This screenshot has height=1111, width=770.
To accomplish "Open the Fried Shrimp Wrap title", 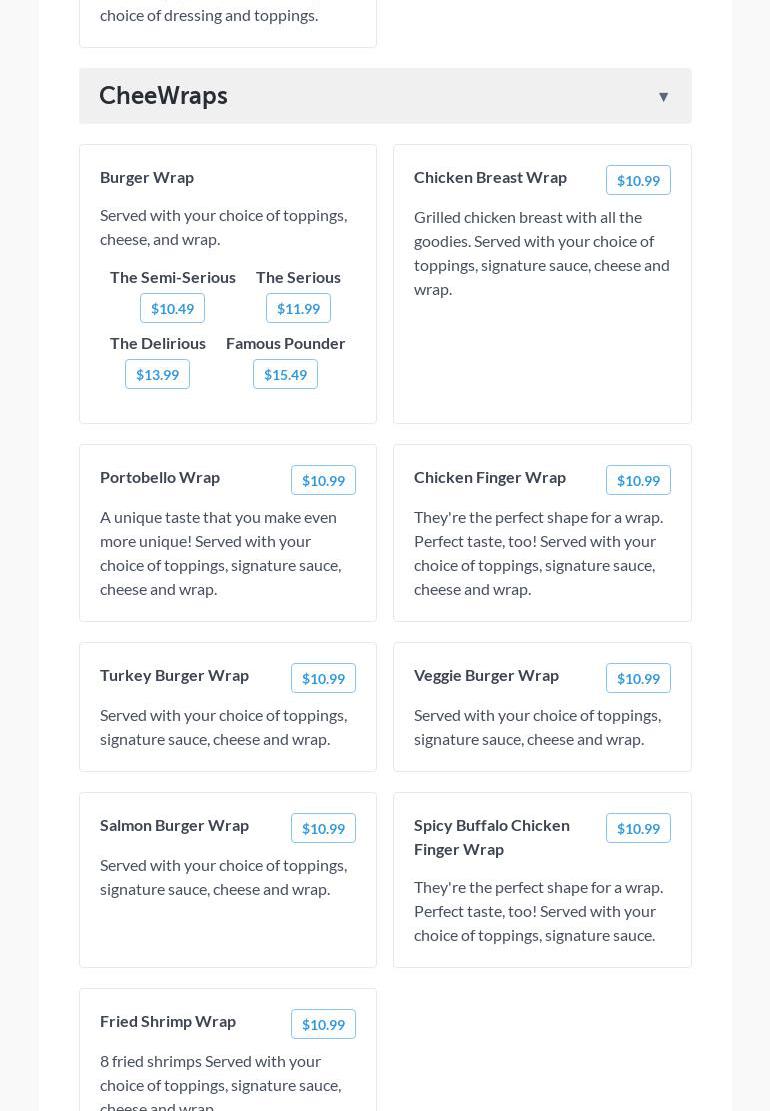I will point(168,1021).
